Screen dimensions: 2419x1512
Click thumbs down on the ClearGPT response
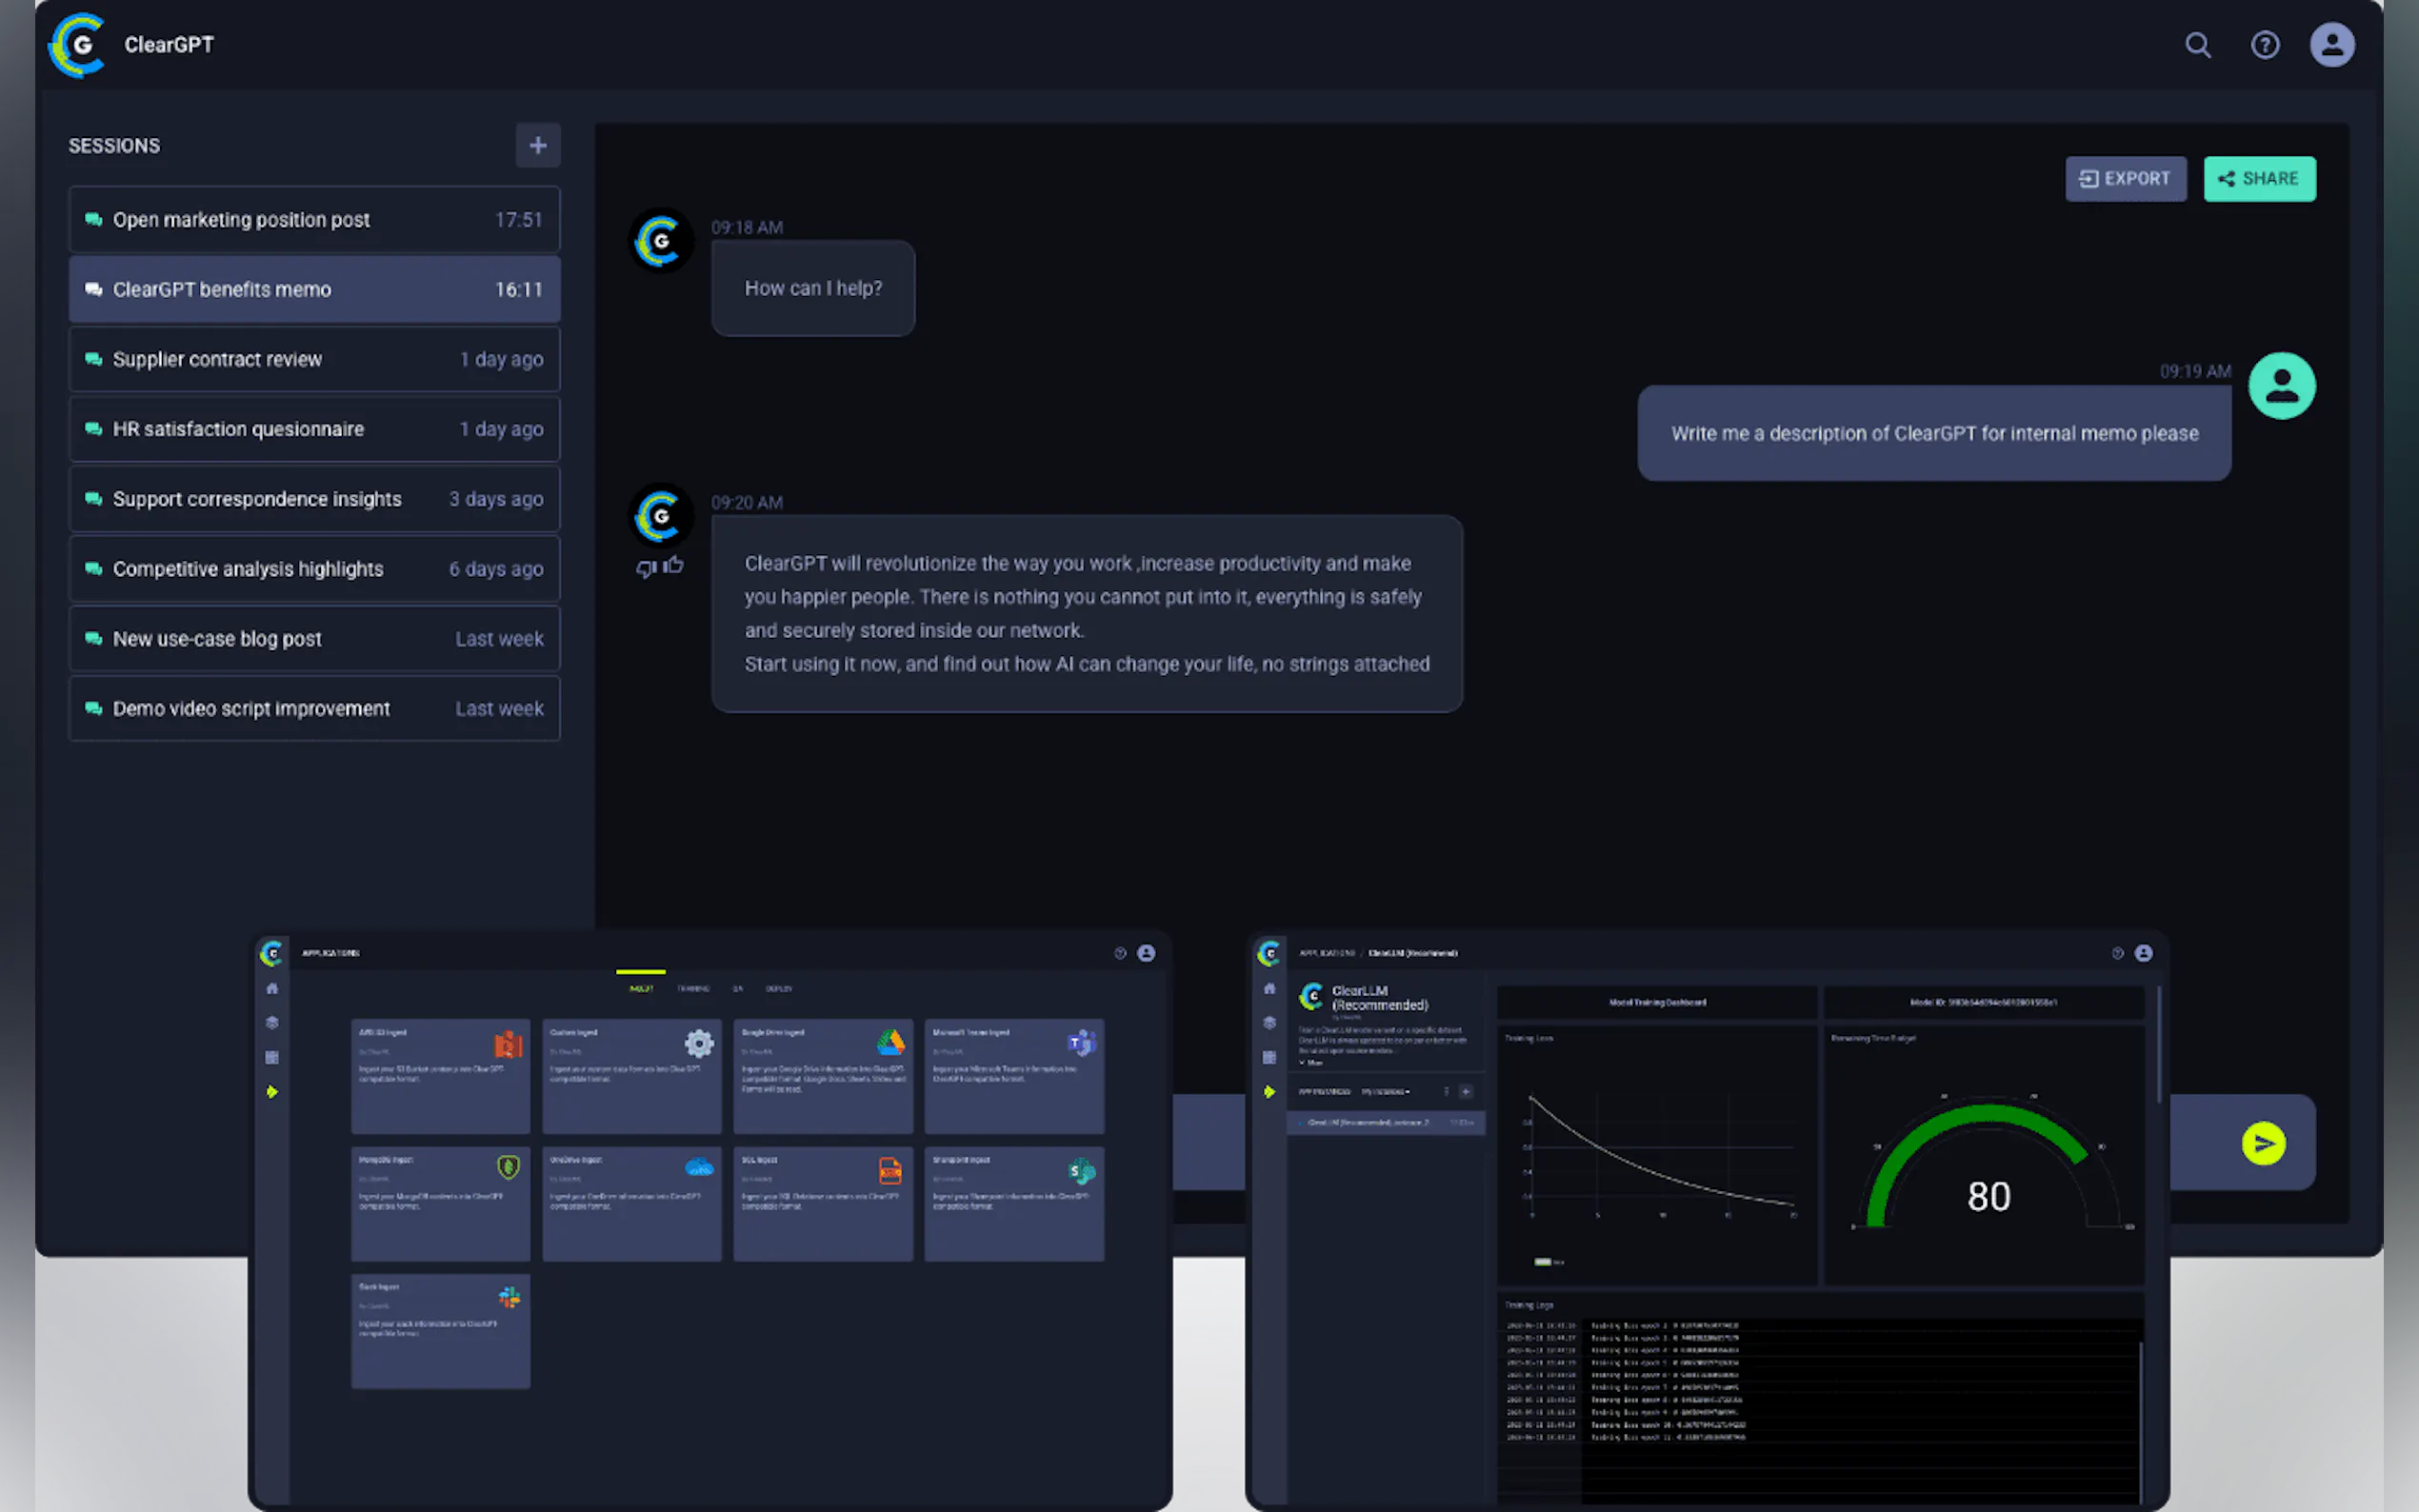[x=646, y=568]
